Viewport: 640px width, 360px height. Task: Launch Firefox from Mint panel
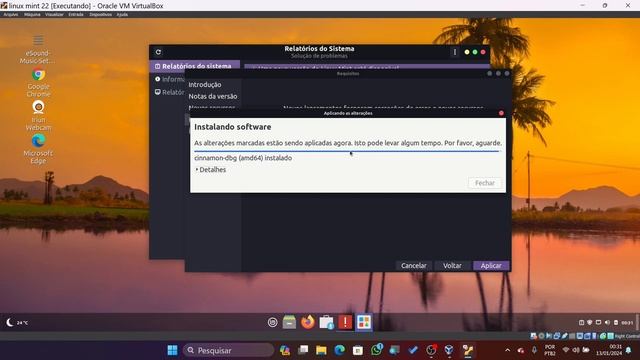(x=308, y=322)
